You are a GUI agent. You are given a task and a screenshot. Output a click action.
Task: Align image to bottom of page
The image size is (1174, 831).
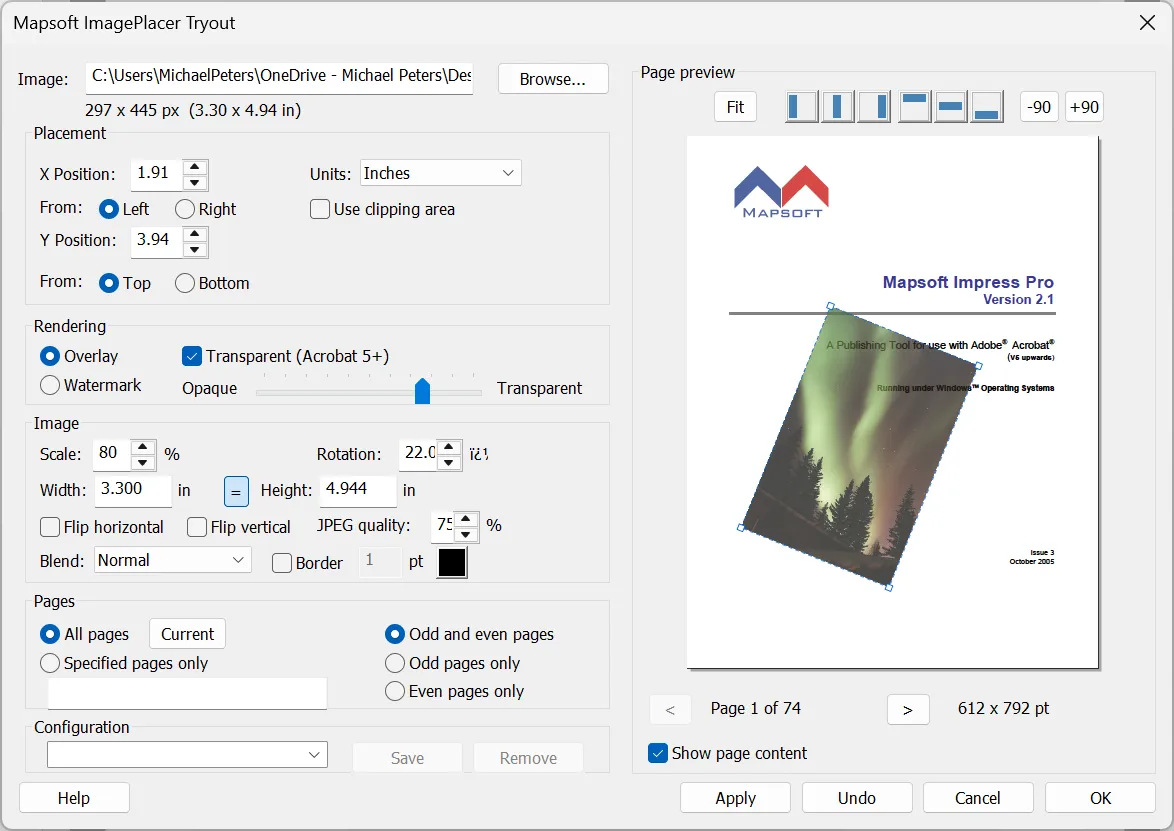(986, 106)
